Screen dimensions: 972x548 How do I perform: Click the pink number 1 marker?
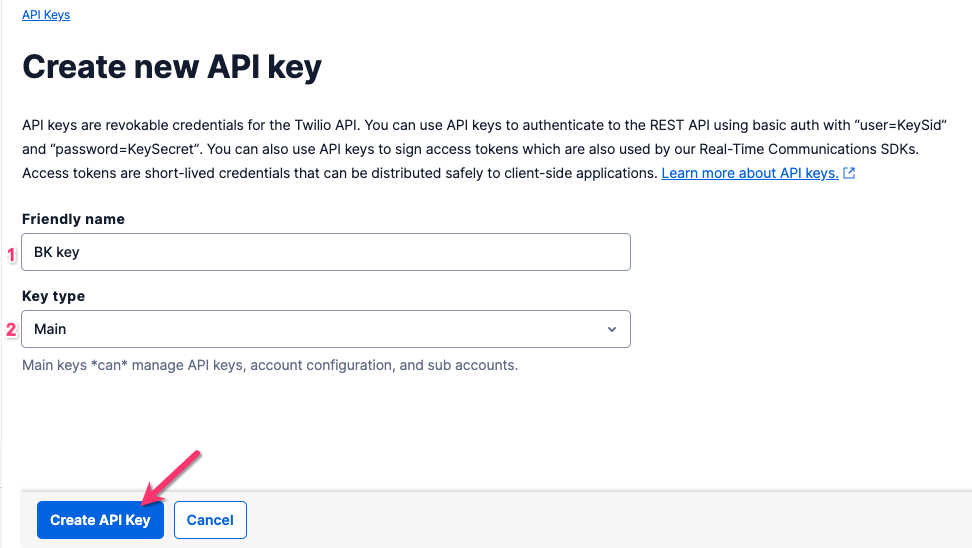pyautogui.click(x=12, y=254)
